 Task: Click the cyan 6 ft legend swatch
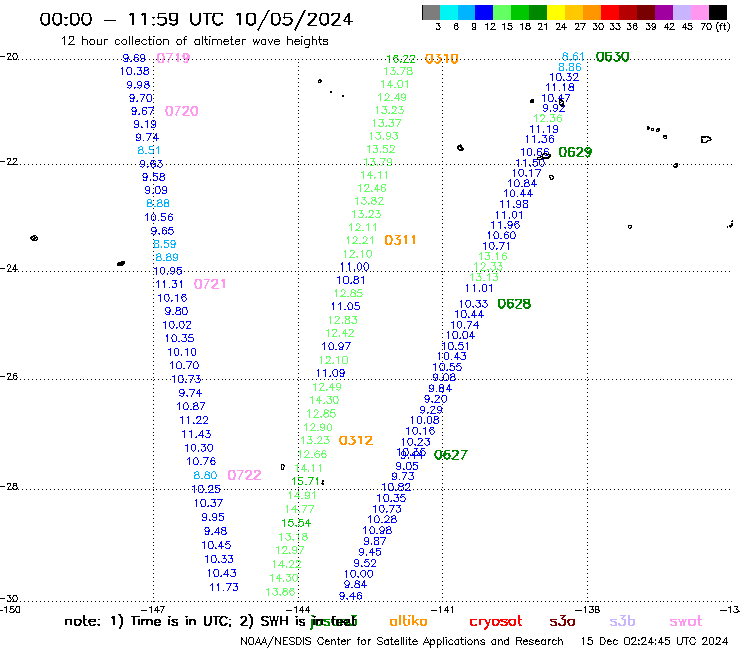tap(449, 12)
